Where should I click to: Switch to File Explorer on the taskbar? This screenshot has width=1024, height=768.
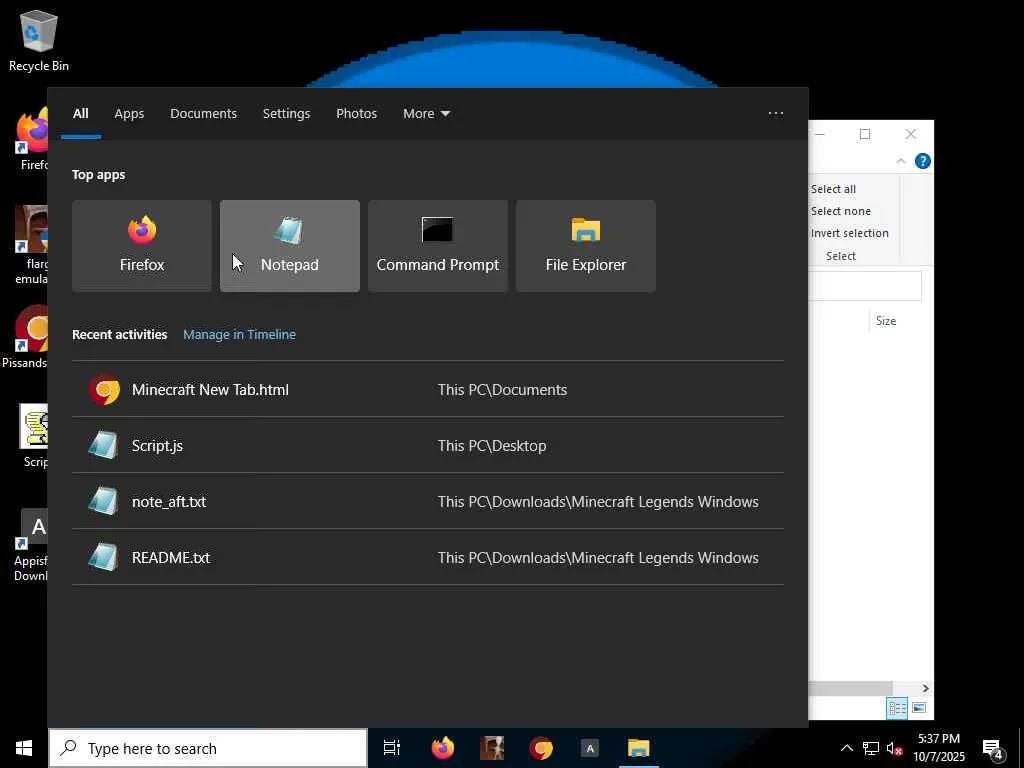[x=639, y=748]
